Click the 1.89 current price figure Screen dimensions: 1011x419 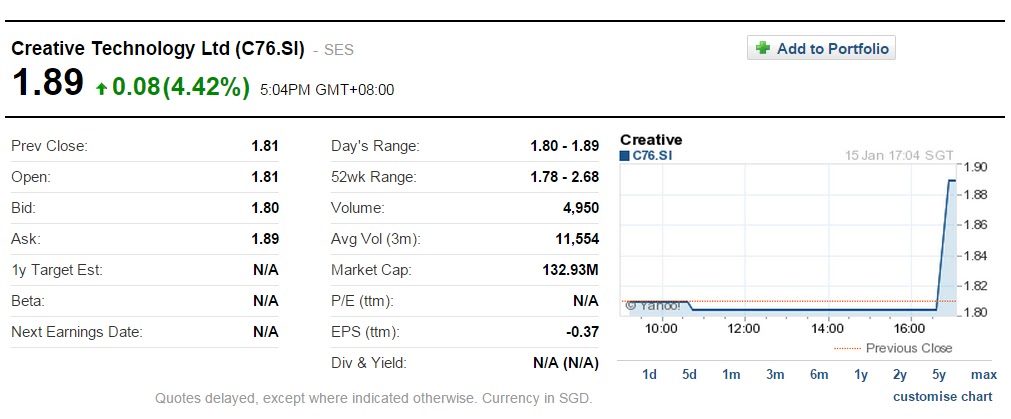click(x=47, y=84)
